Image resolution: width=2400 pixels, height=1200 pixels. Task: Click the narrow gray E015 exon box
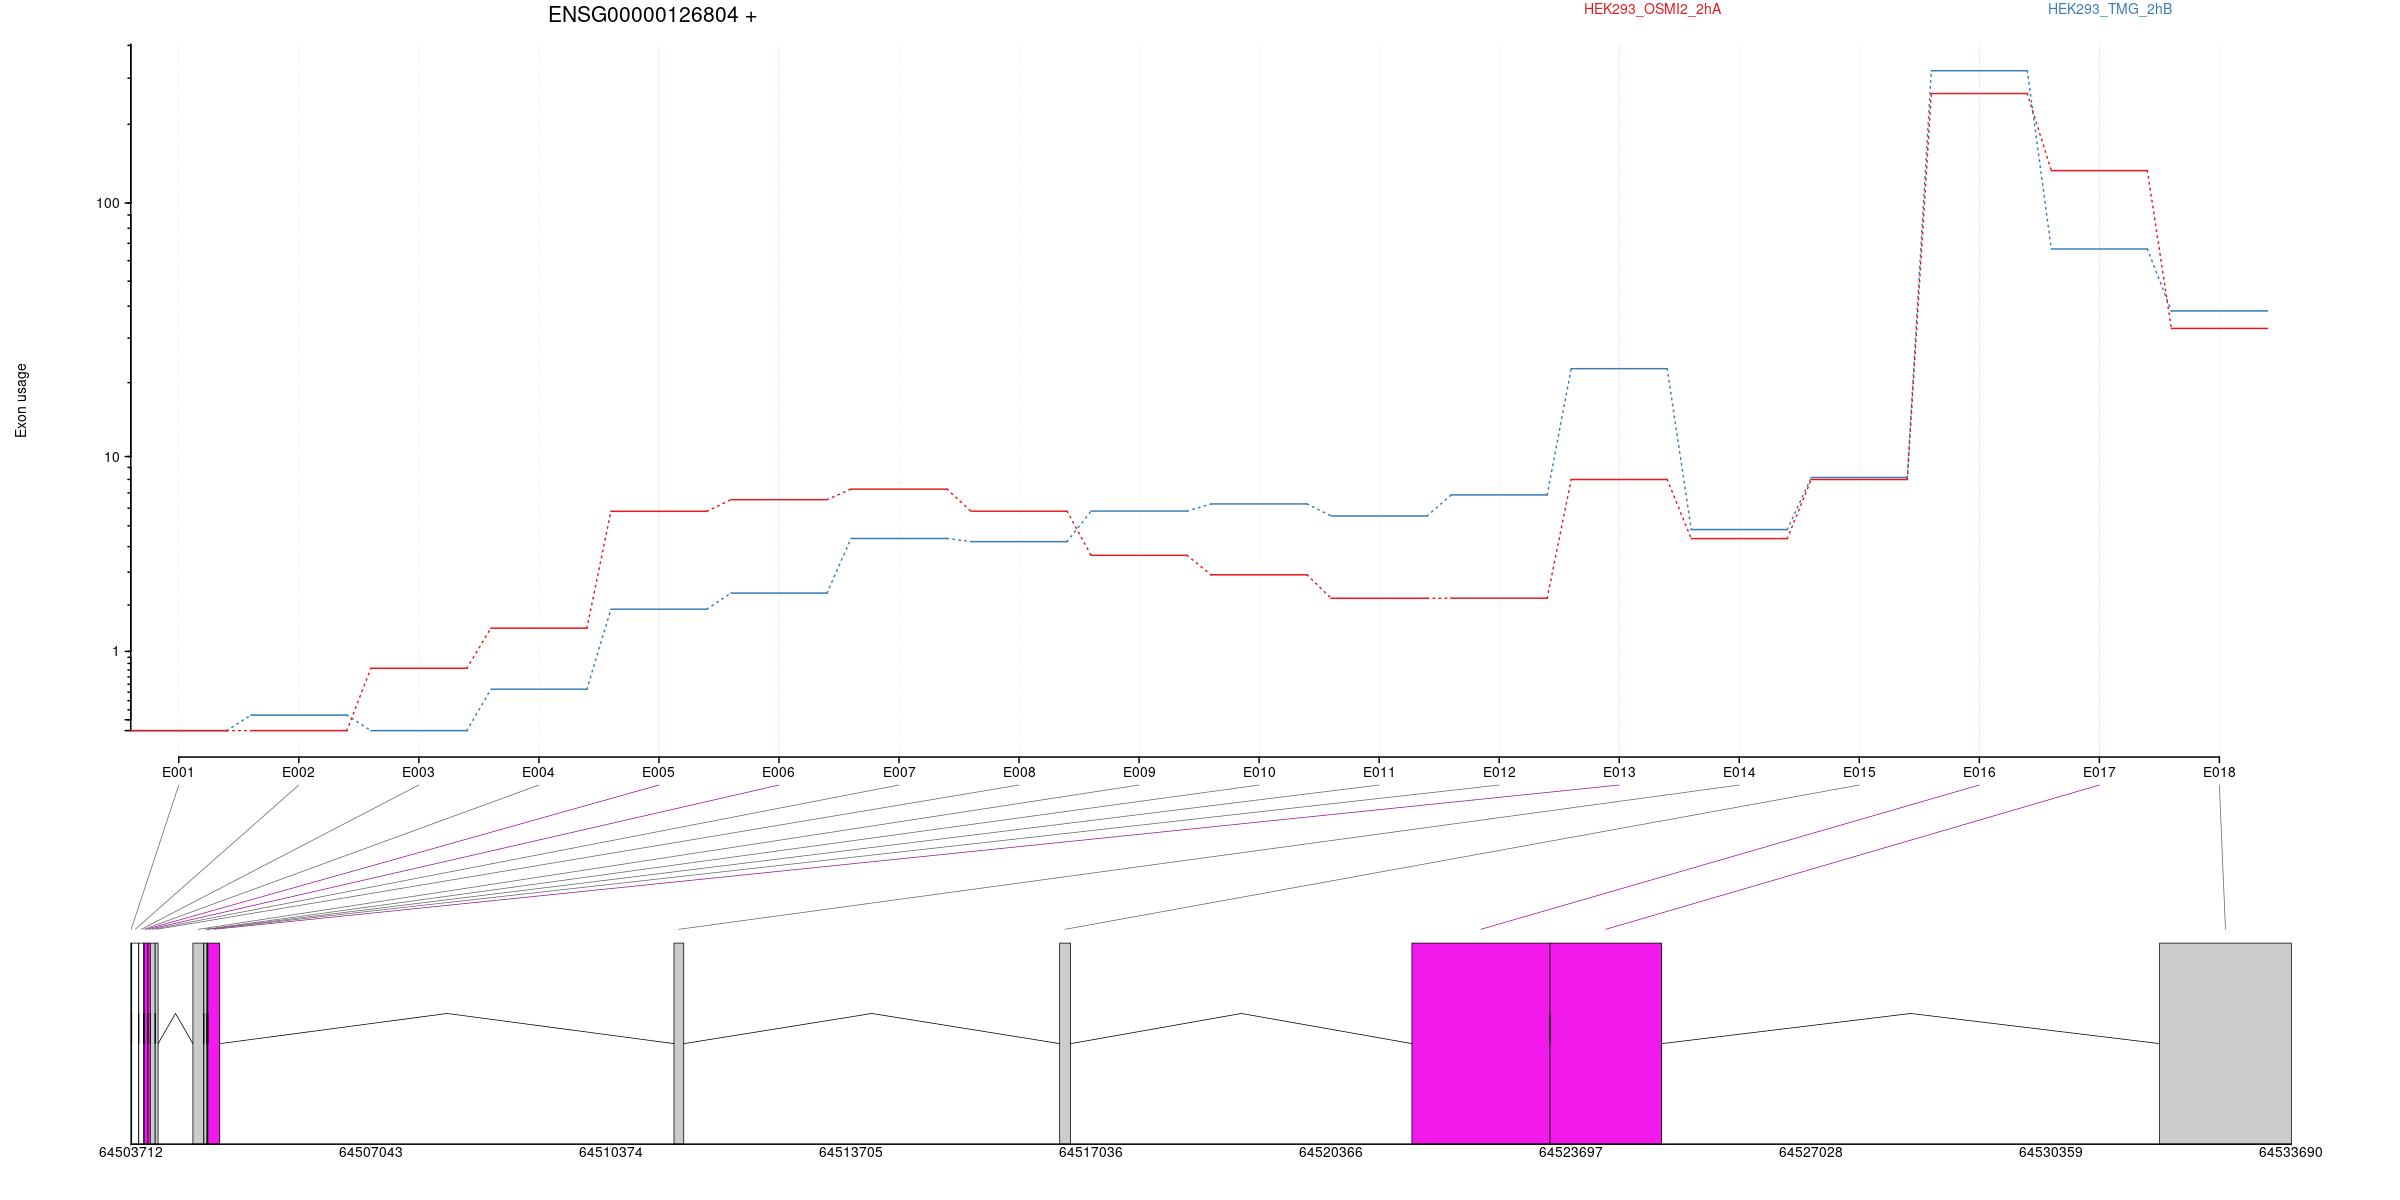coord(1065,1043)
